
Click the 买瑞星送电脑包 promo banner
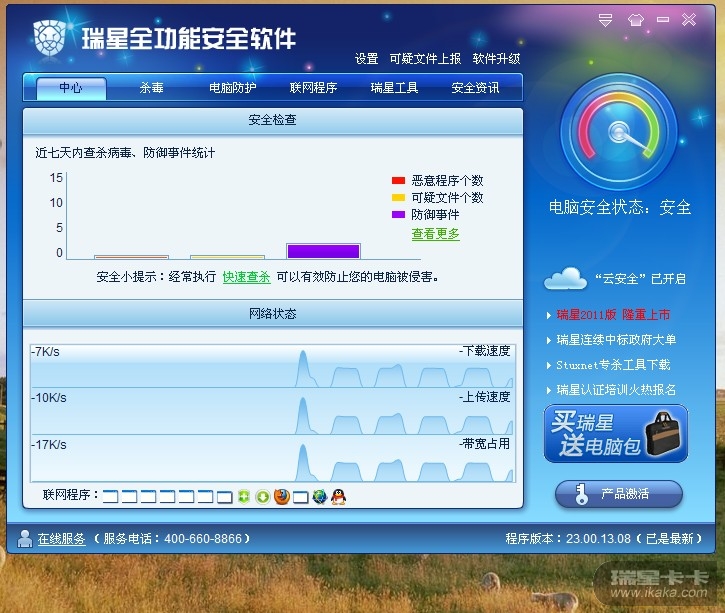616,434
